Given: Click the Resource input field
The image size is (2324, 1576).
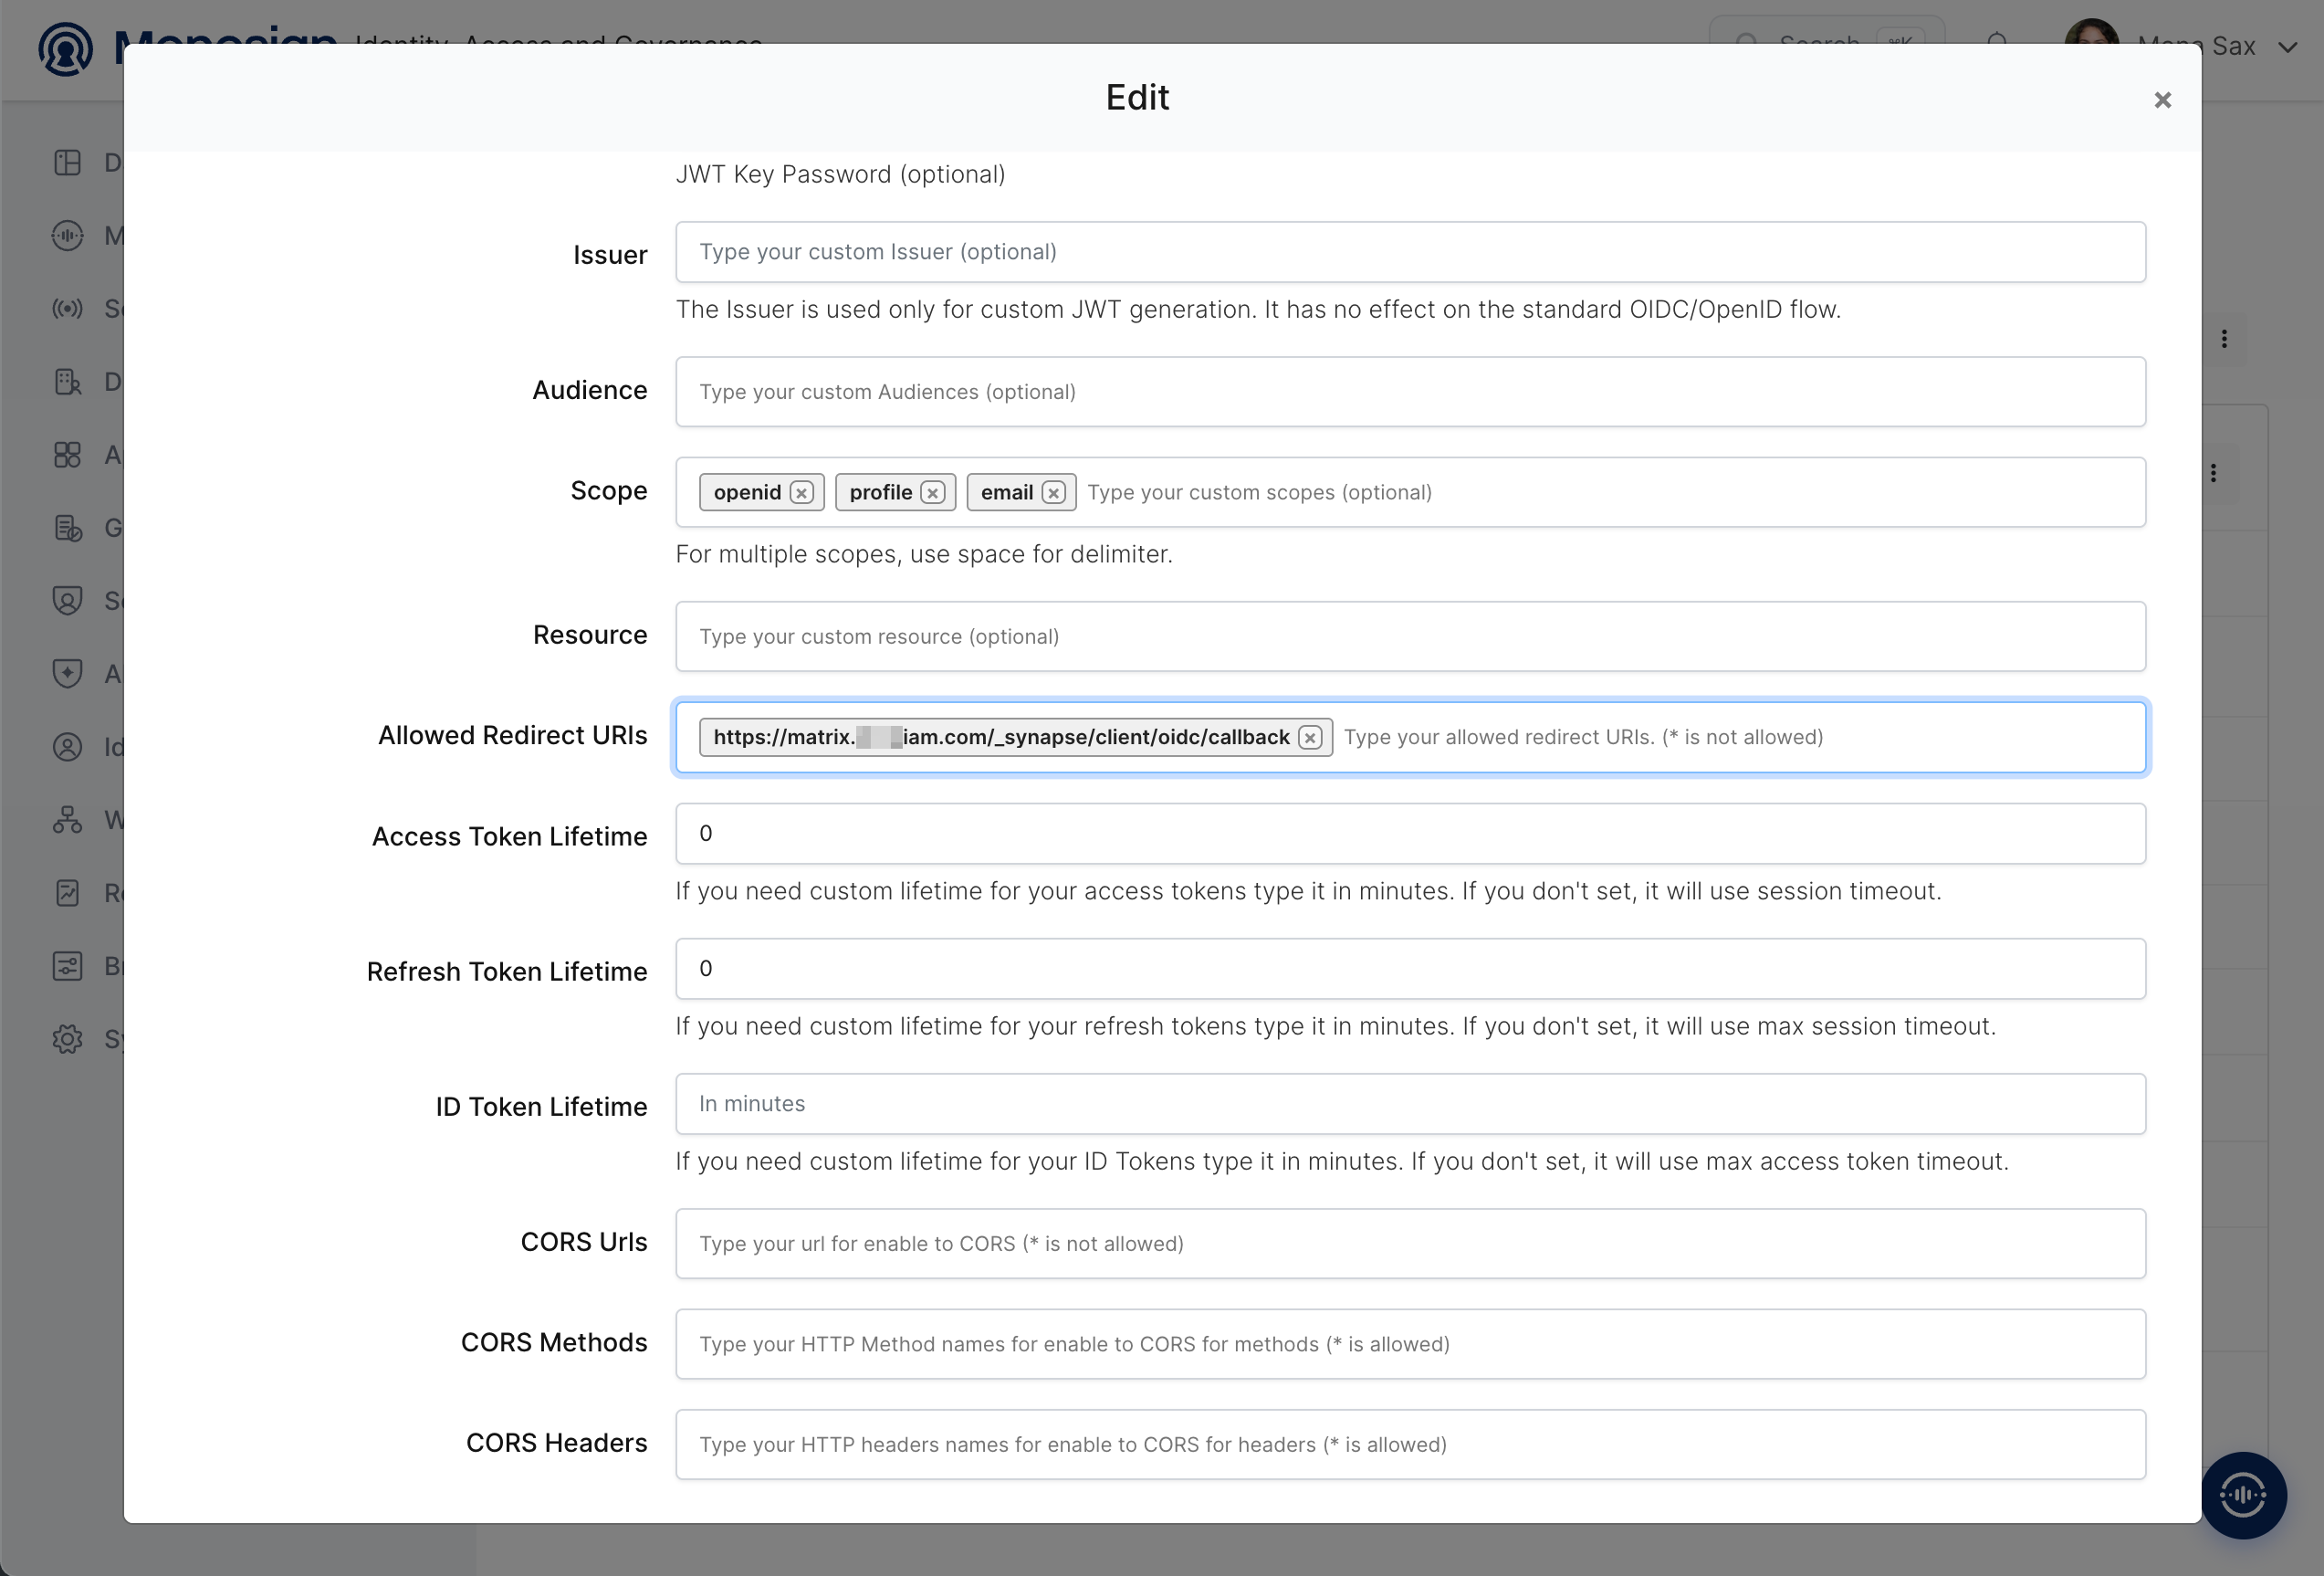Looking at the screenshot, I should click(x=1410, y=637).
